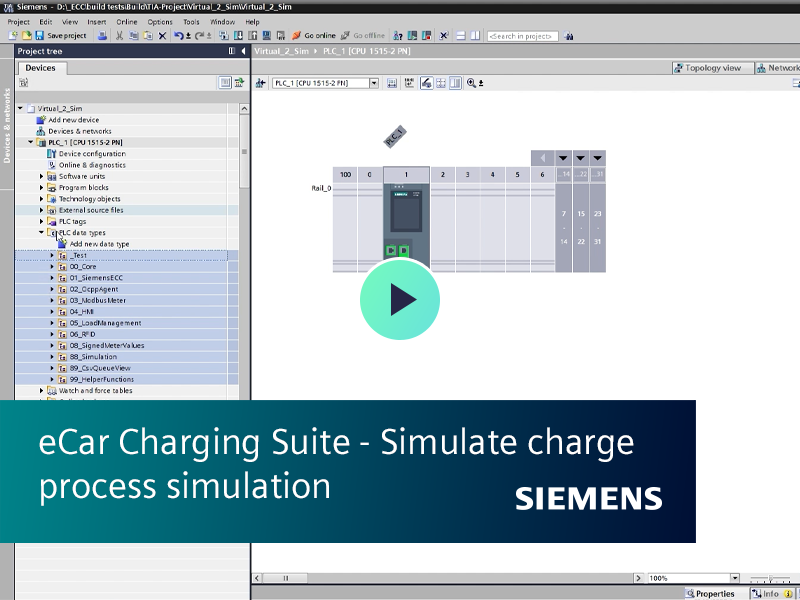Screen dimensions: 800x600
Task: Click the Print icon in toolbar
Action: point(103,36)
